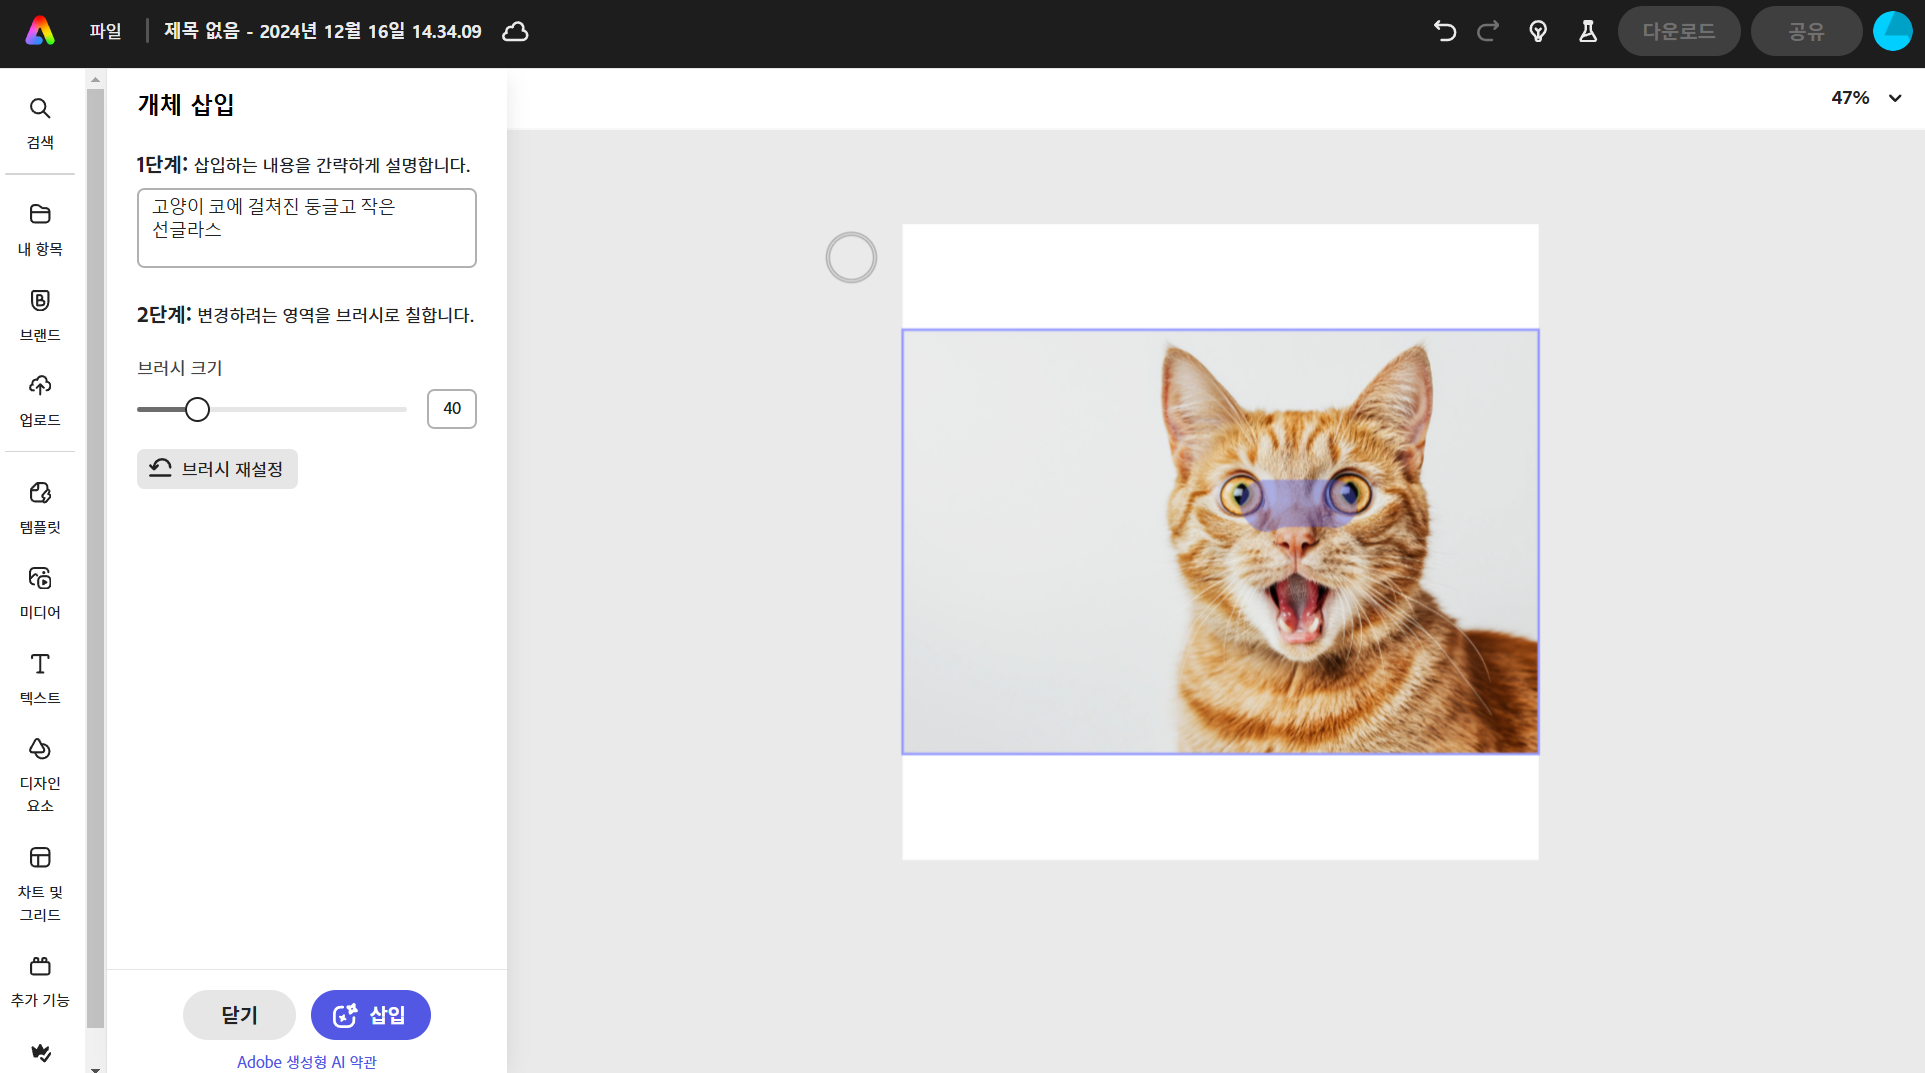Open the 검색 (search) sidebar panel
Screen dimensions: 1925x1073
tap(40, 123)
